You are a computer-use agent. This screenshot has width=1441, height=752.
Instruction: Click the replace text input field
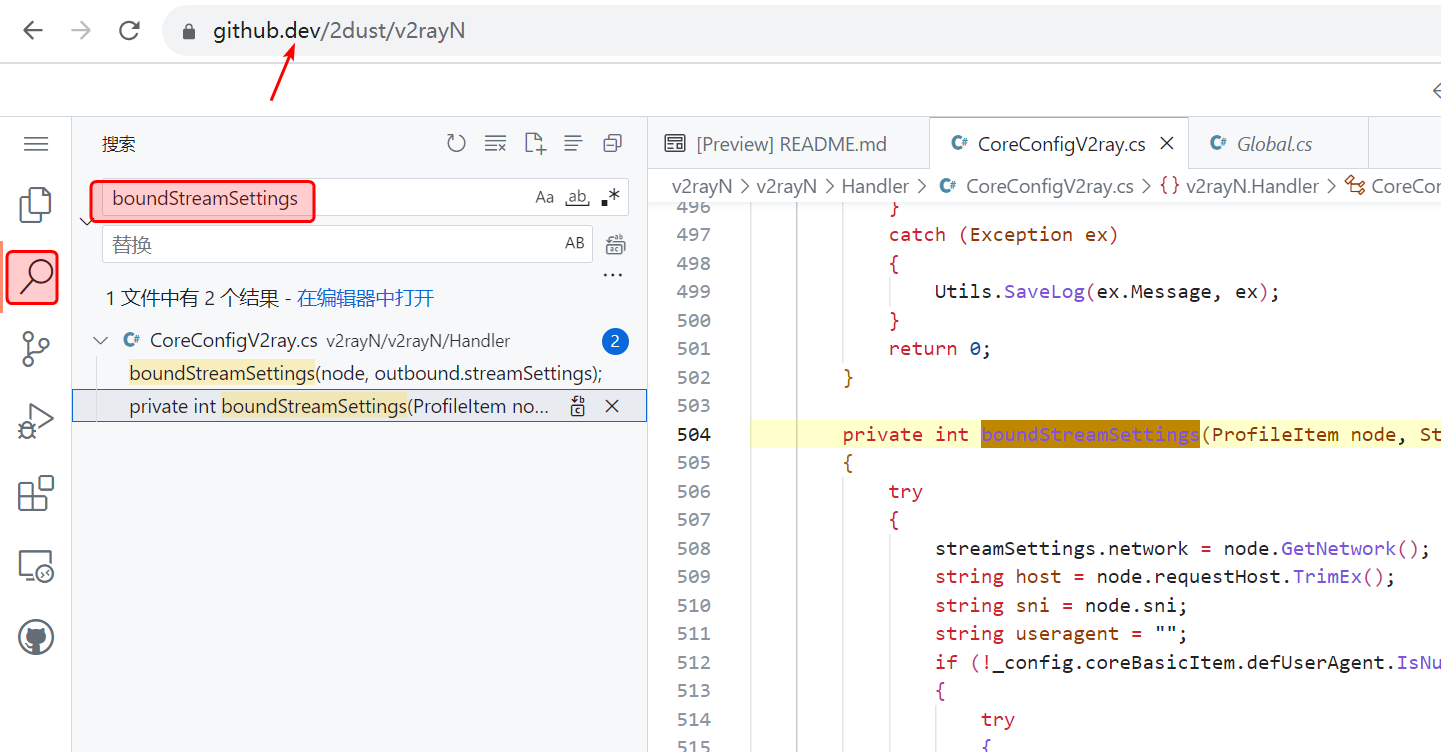(330, 244)
